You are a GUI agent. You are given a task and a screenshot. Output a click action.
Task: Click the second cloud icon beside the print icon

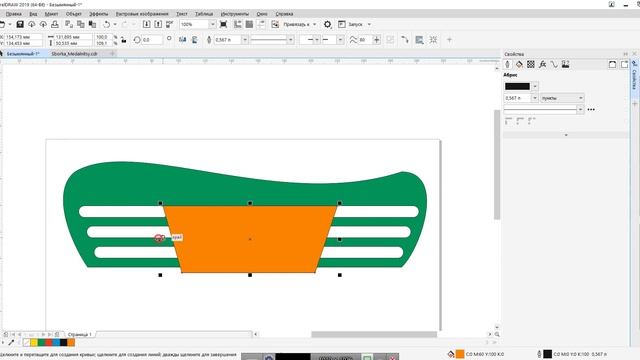[x=43, y=24]
